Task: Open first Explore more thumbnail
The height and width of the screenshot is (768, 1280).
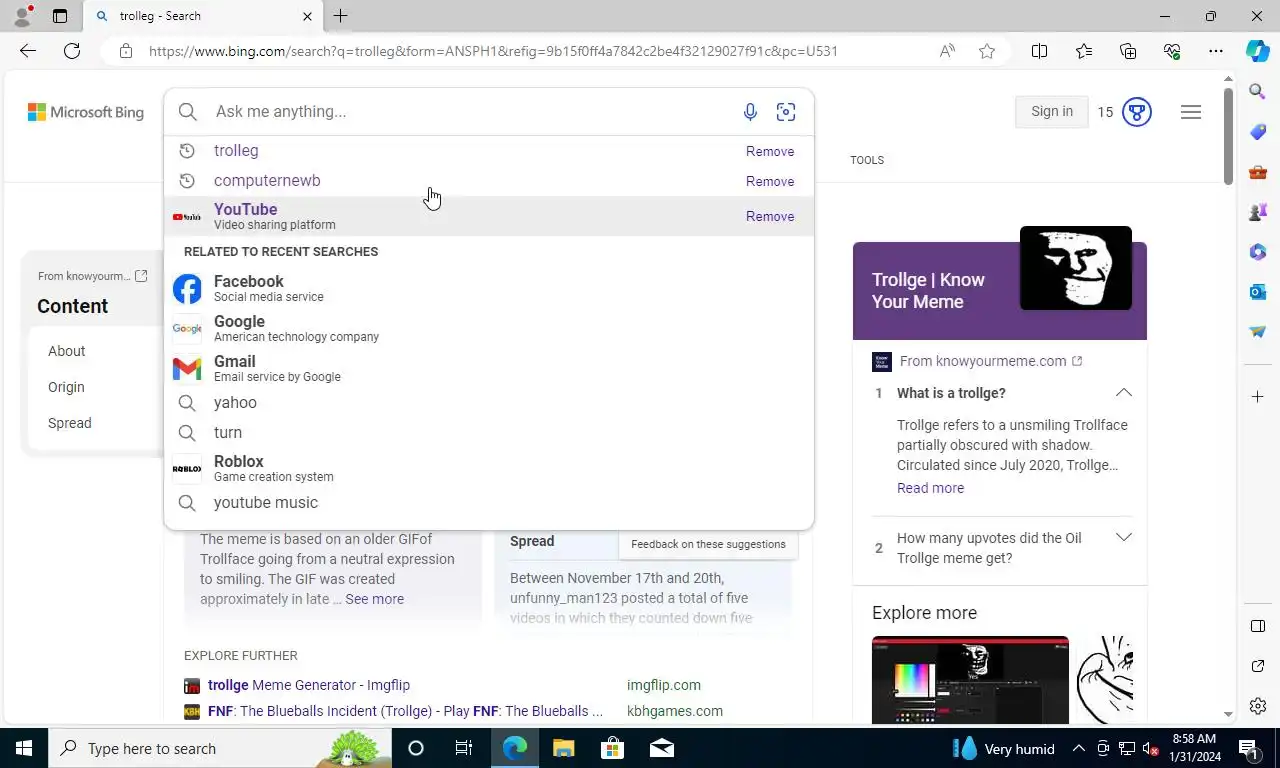Action: (970, 680)
